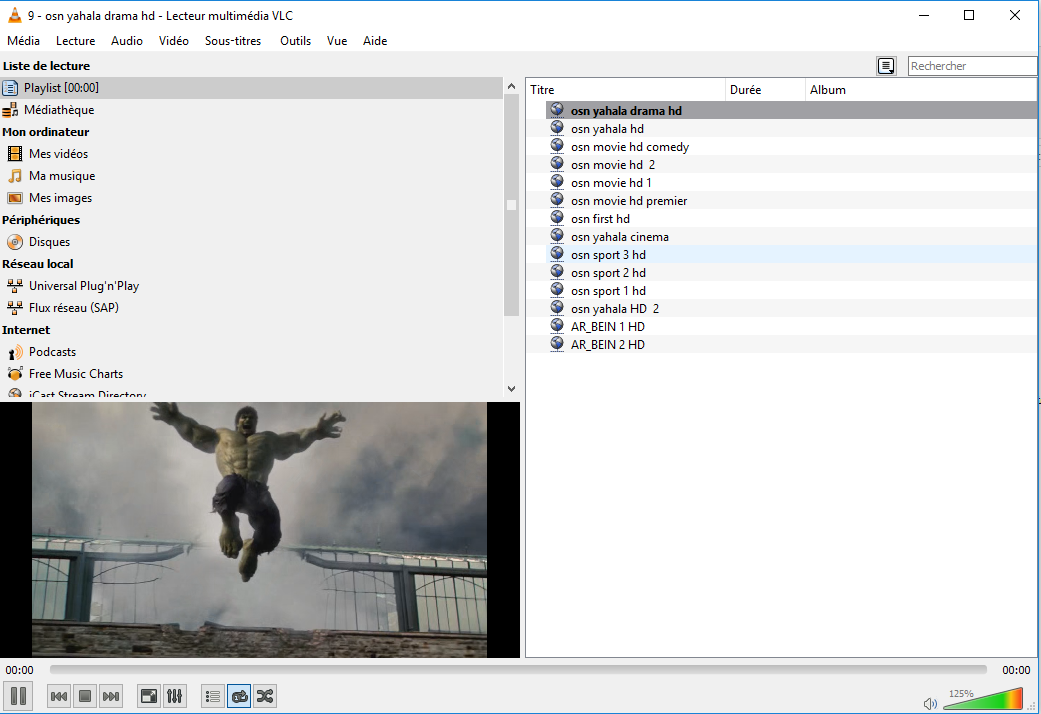1041x714 pixels.
Task: Select osn yahala drama hd playlist entry
Action: [791, 110]
